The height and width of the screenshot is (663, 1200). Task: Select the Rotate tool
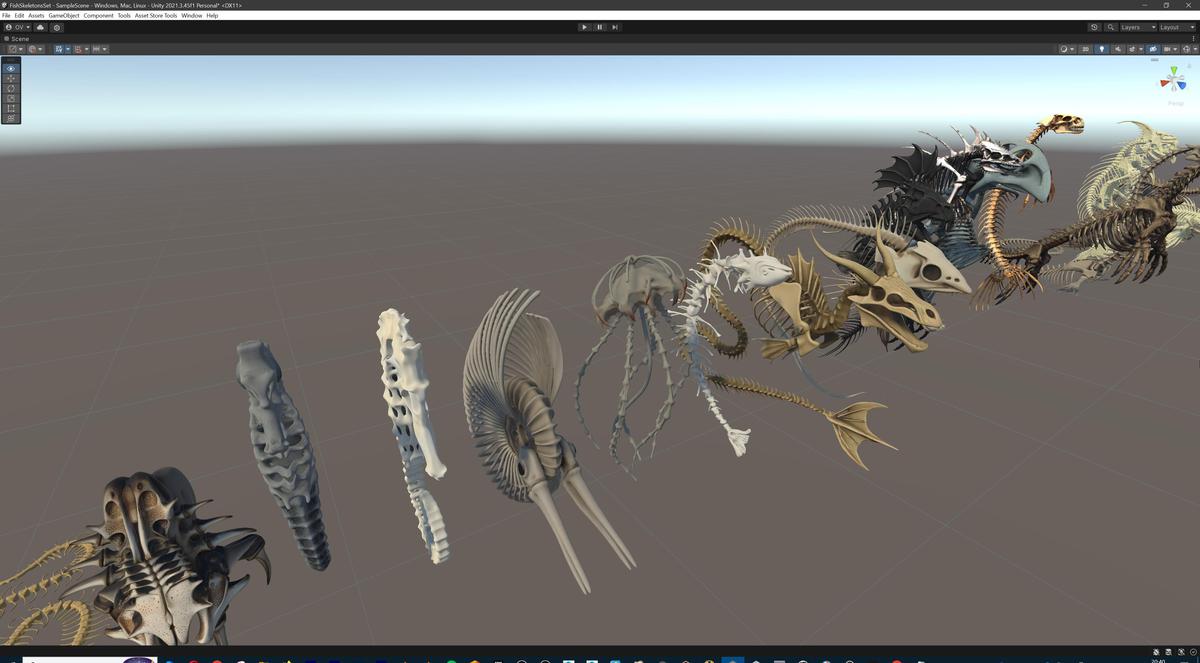pyautogui.click(x=10, y=88)
